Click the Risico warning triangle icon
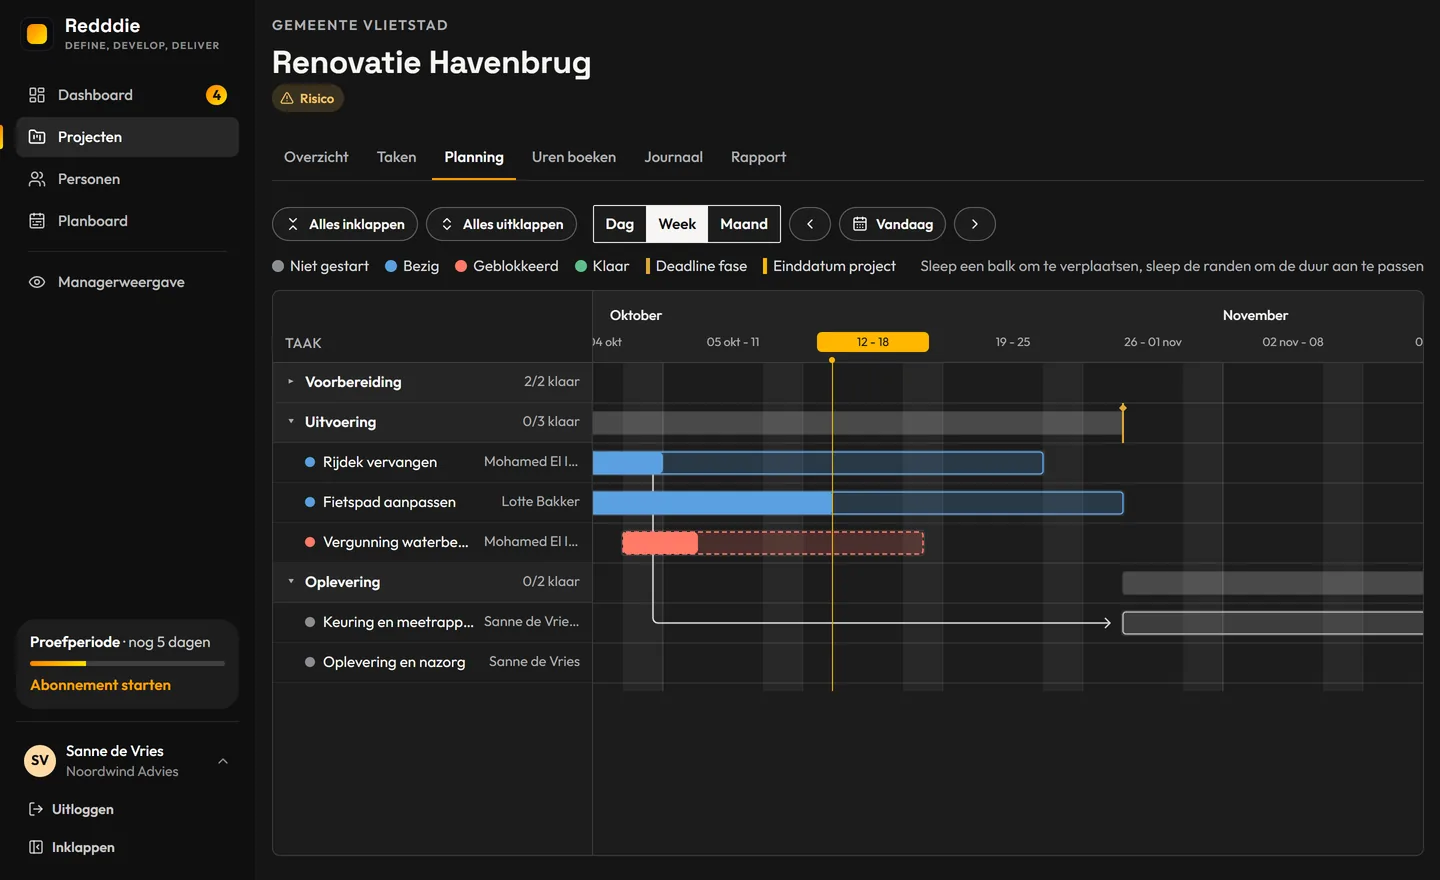This screenshot has height=880, width=1440. click(x=287, y=98)
